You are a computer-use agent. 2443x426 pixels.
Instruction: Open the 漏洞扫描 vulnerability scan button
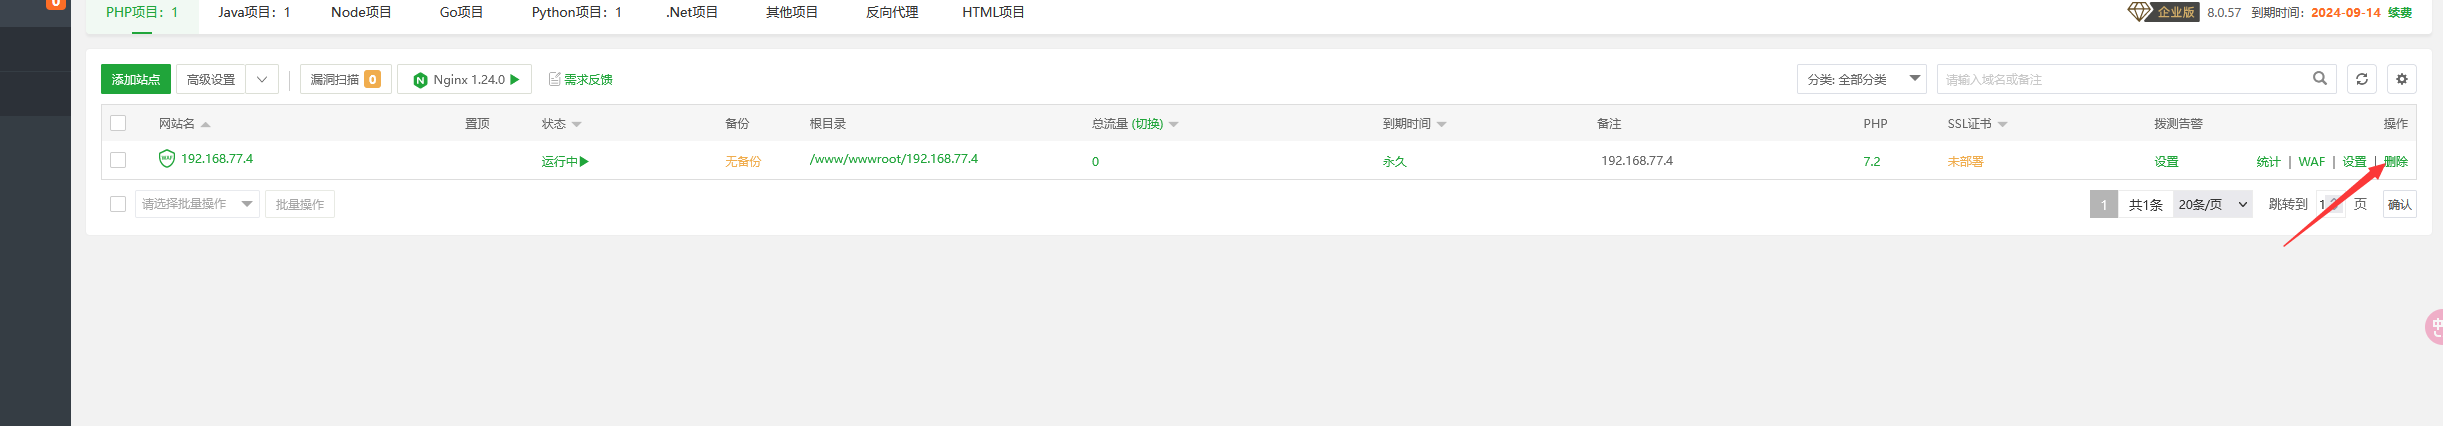tap(345, 79)
